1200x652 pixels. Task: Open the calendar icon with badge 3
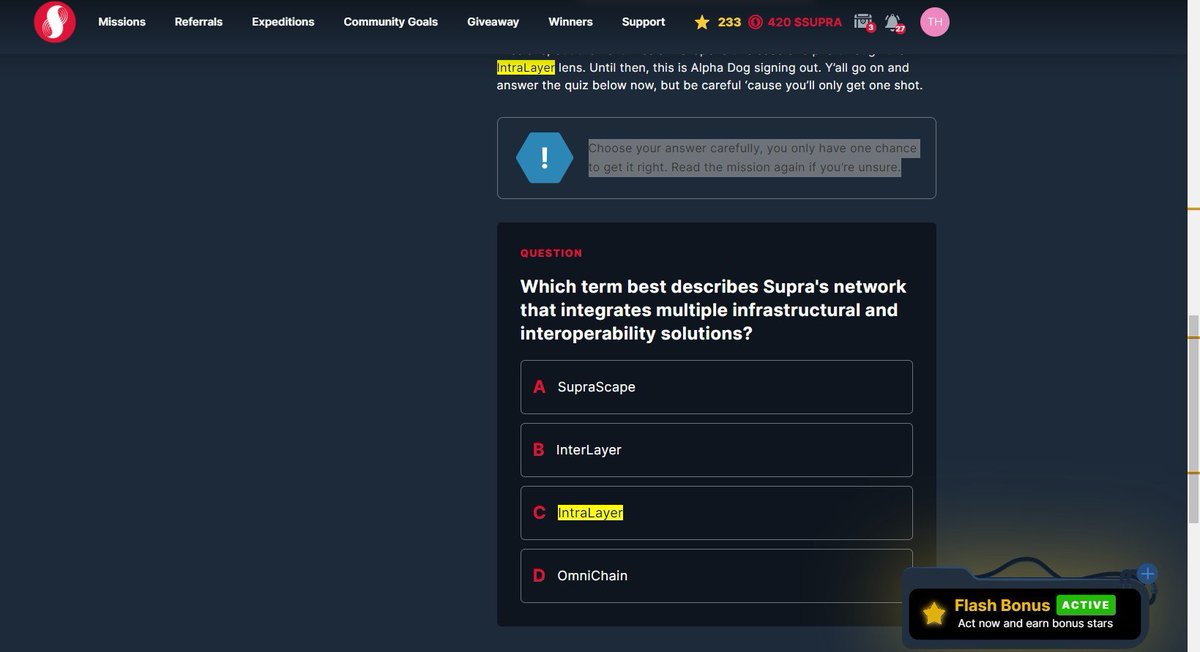[x=864, y=22]
